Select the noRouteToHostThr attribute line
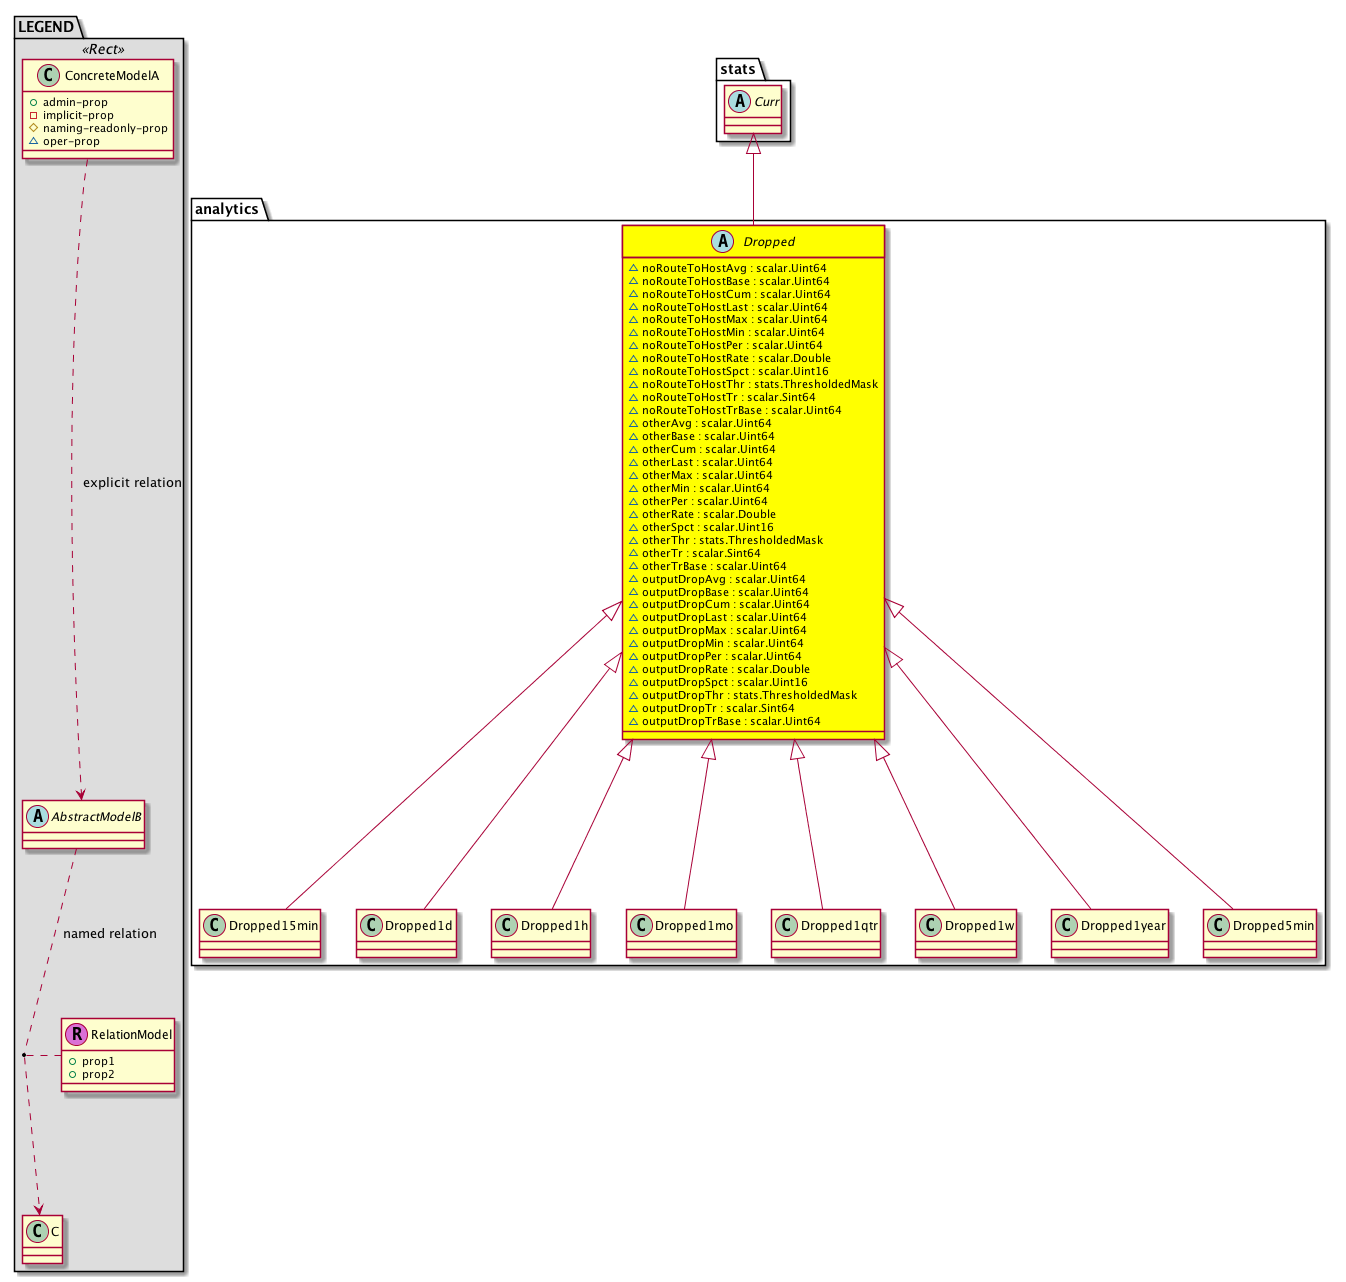Image resolution: width=1346 pixels, height=1282 pixels. tap(759, 384)
